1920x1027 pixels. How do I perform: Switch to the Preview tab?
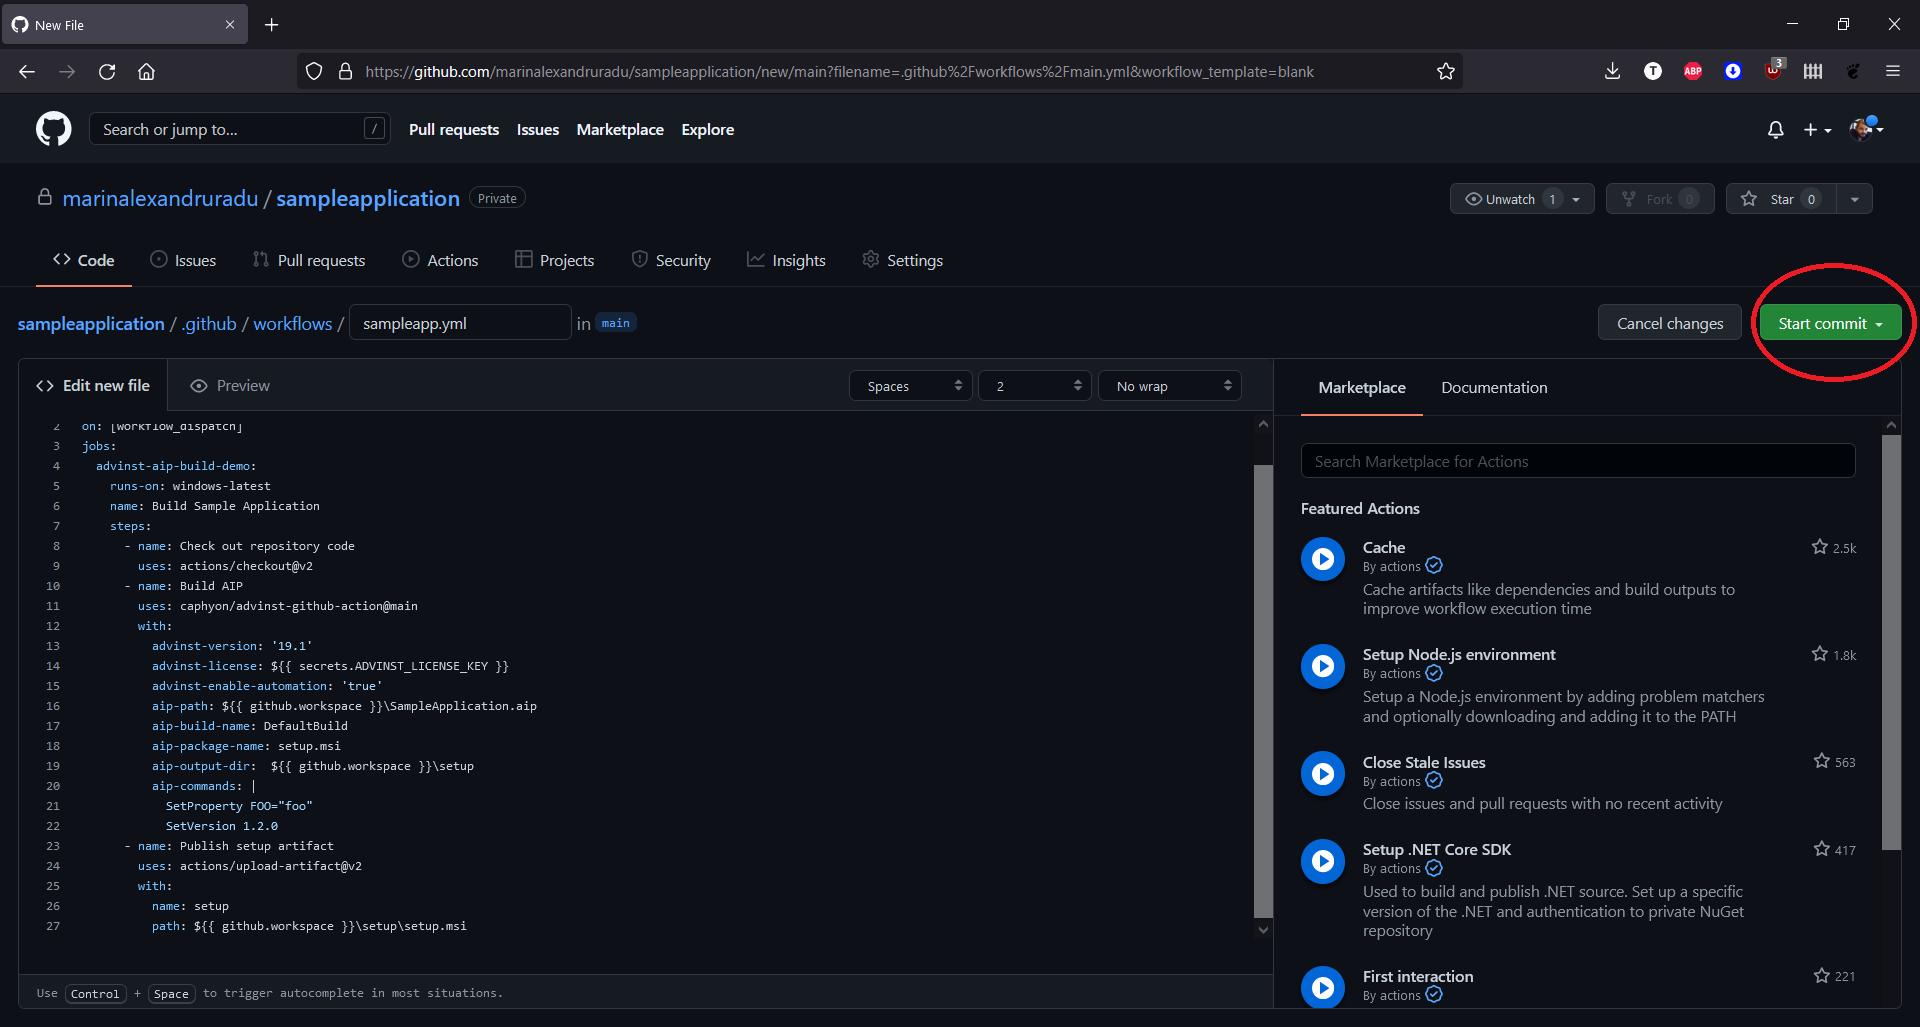230,386
